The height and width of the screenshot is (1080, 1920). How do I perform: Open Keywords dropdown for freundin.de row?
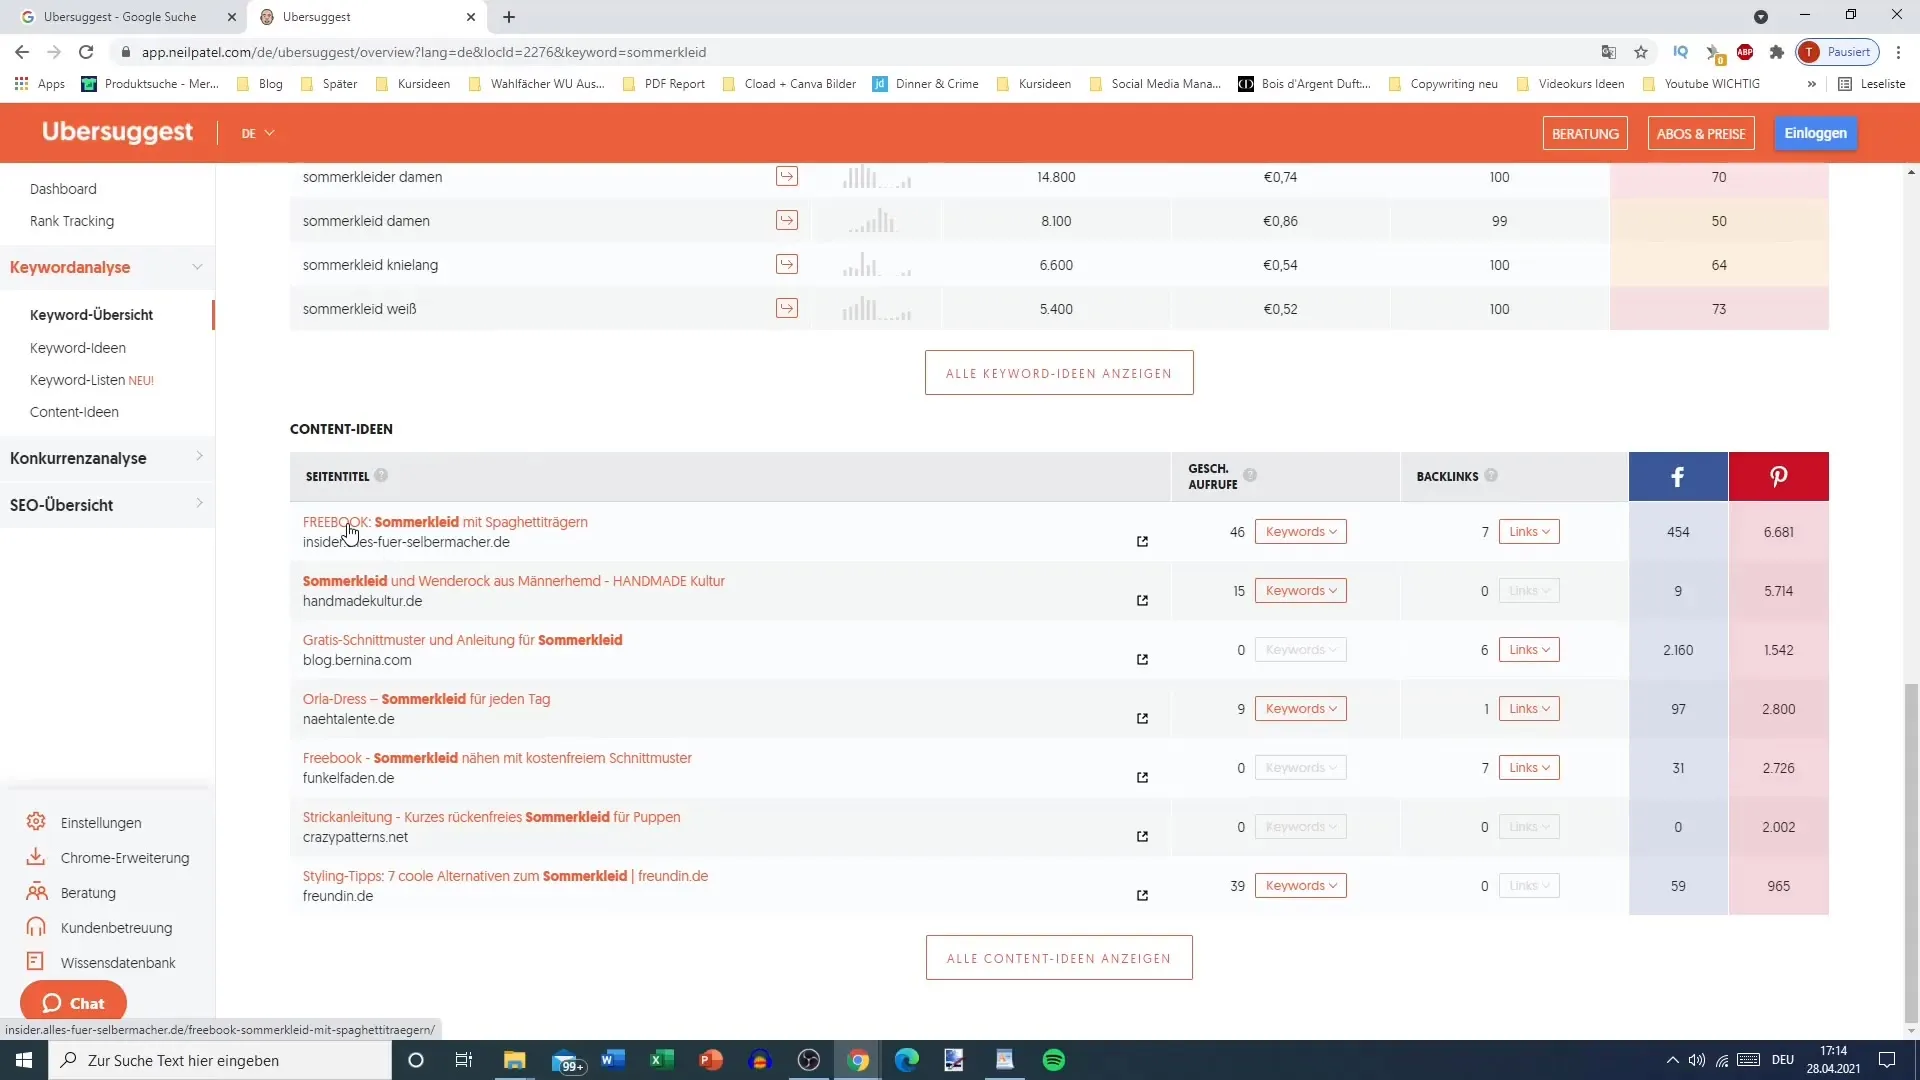pyautogui.click(x=1300, y=886)
